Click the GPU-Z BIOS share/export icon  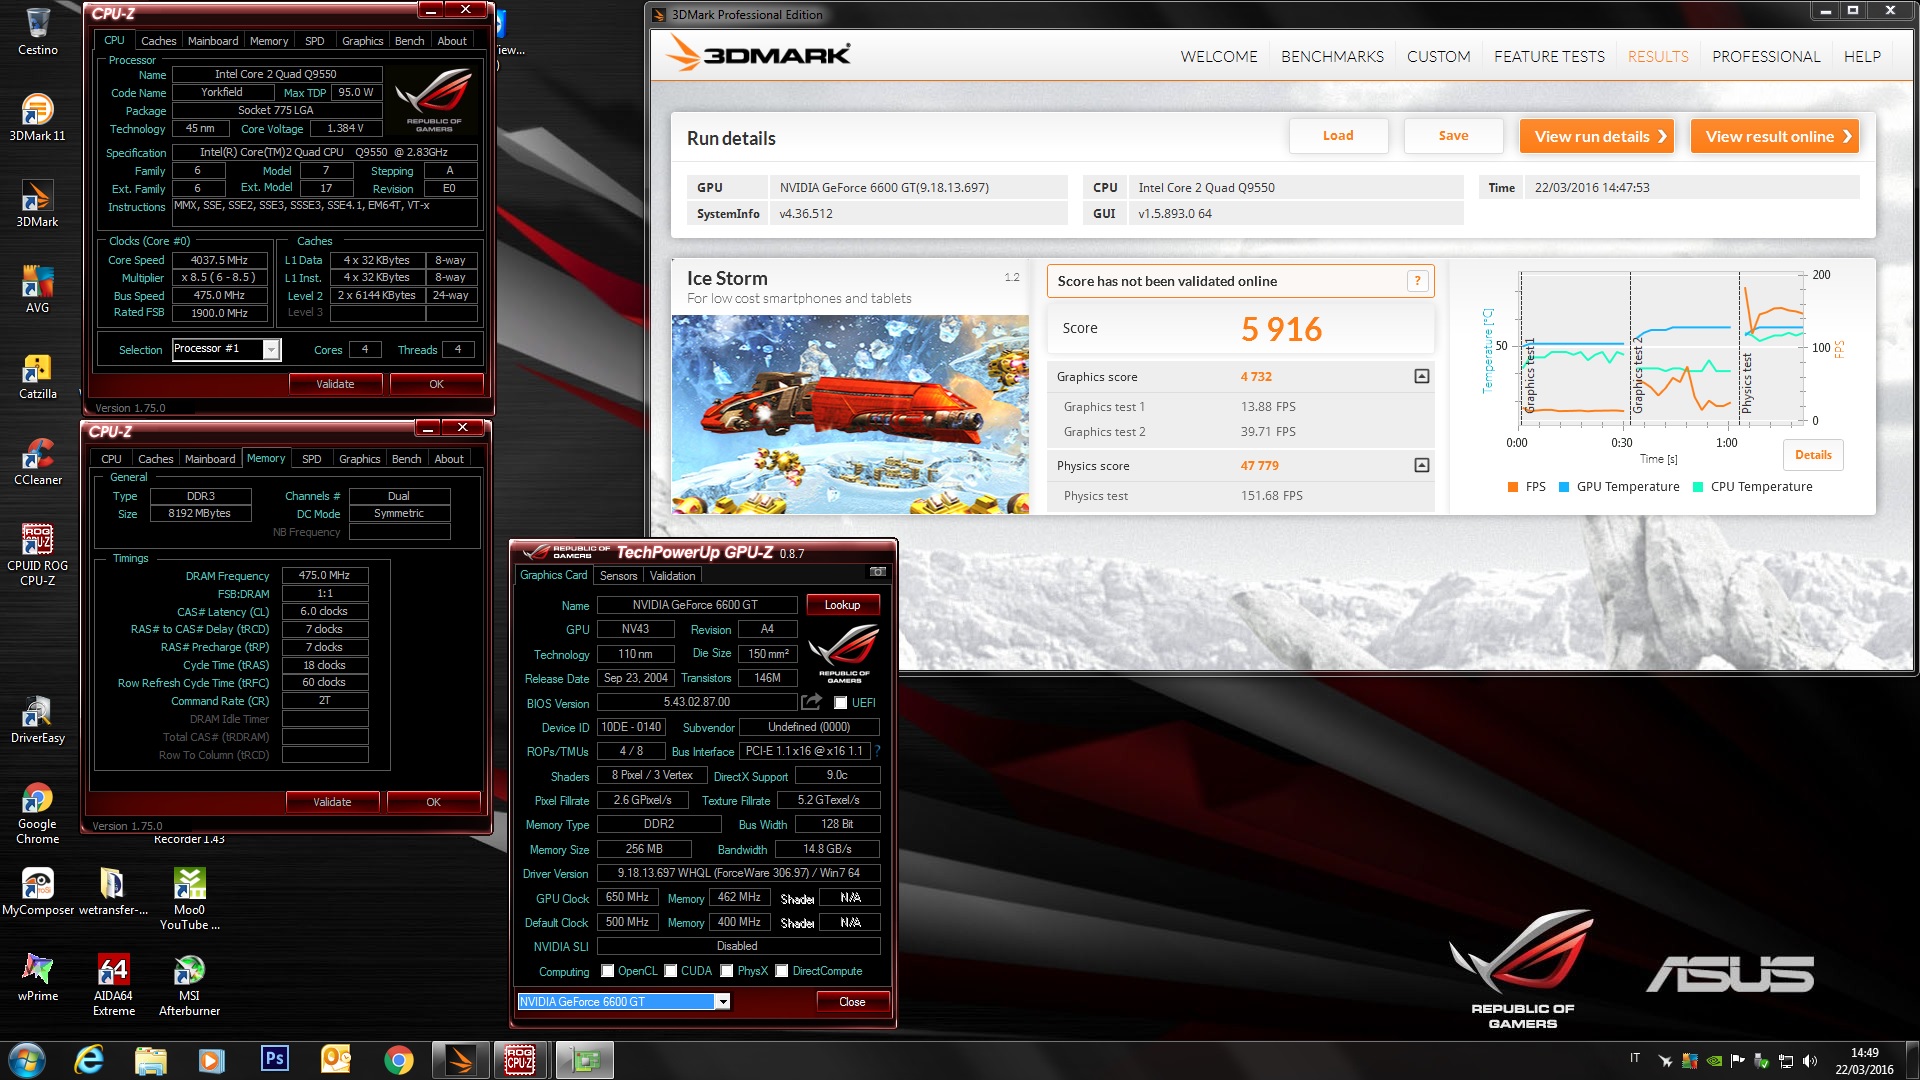coord(811,702)
